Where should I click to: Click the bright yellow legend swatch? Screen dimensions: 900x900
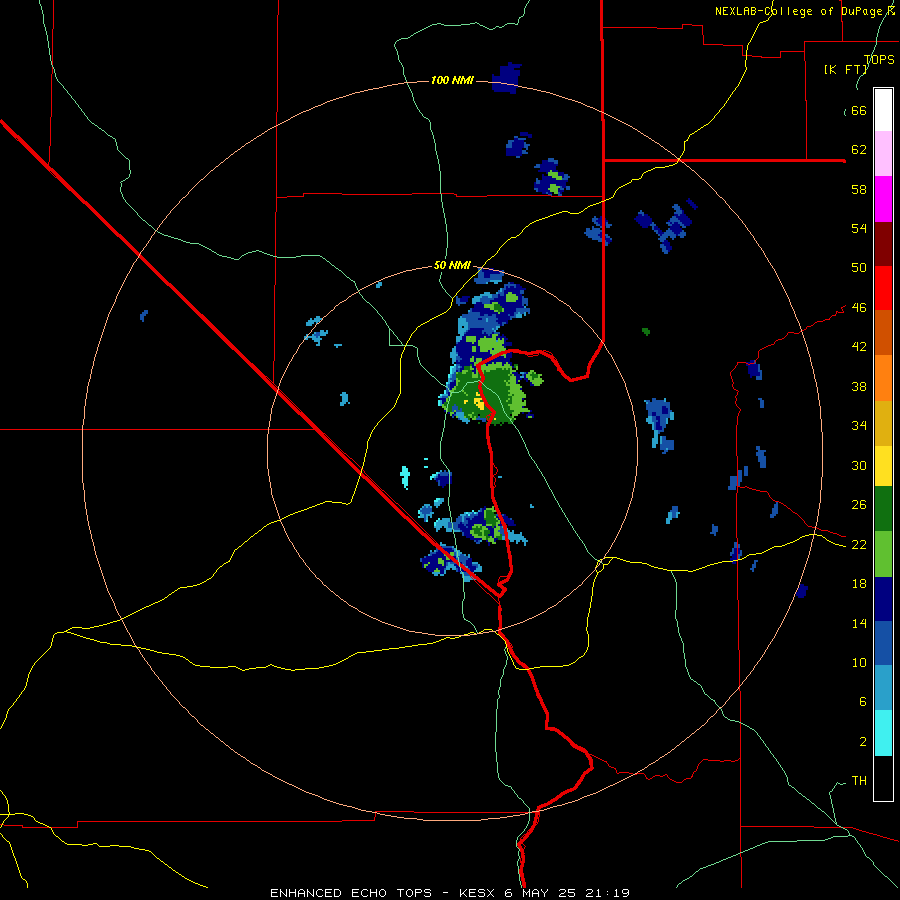click(883, 466)
